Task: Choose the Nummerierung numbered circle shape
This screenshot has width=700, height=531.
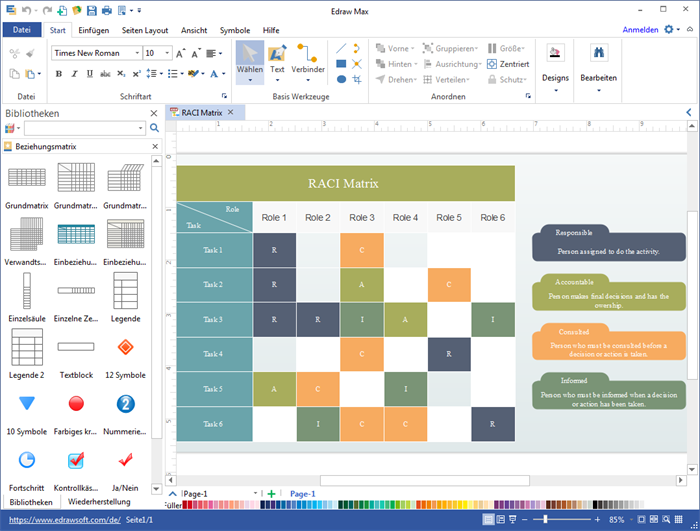Action: click(125, 411)
